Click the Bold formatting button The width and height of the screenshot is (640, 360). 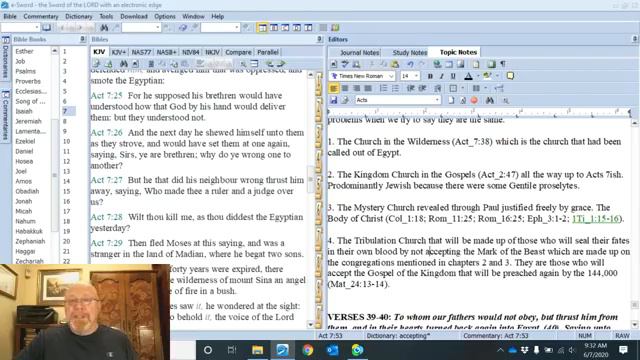coord(430,76)
